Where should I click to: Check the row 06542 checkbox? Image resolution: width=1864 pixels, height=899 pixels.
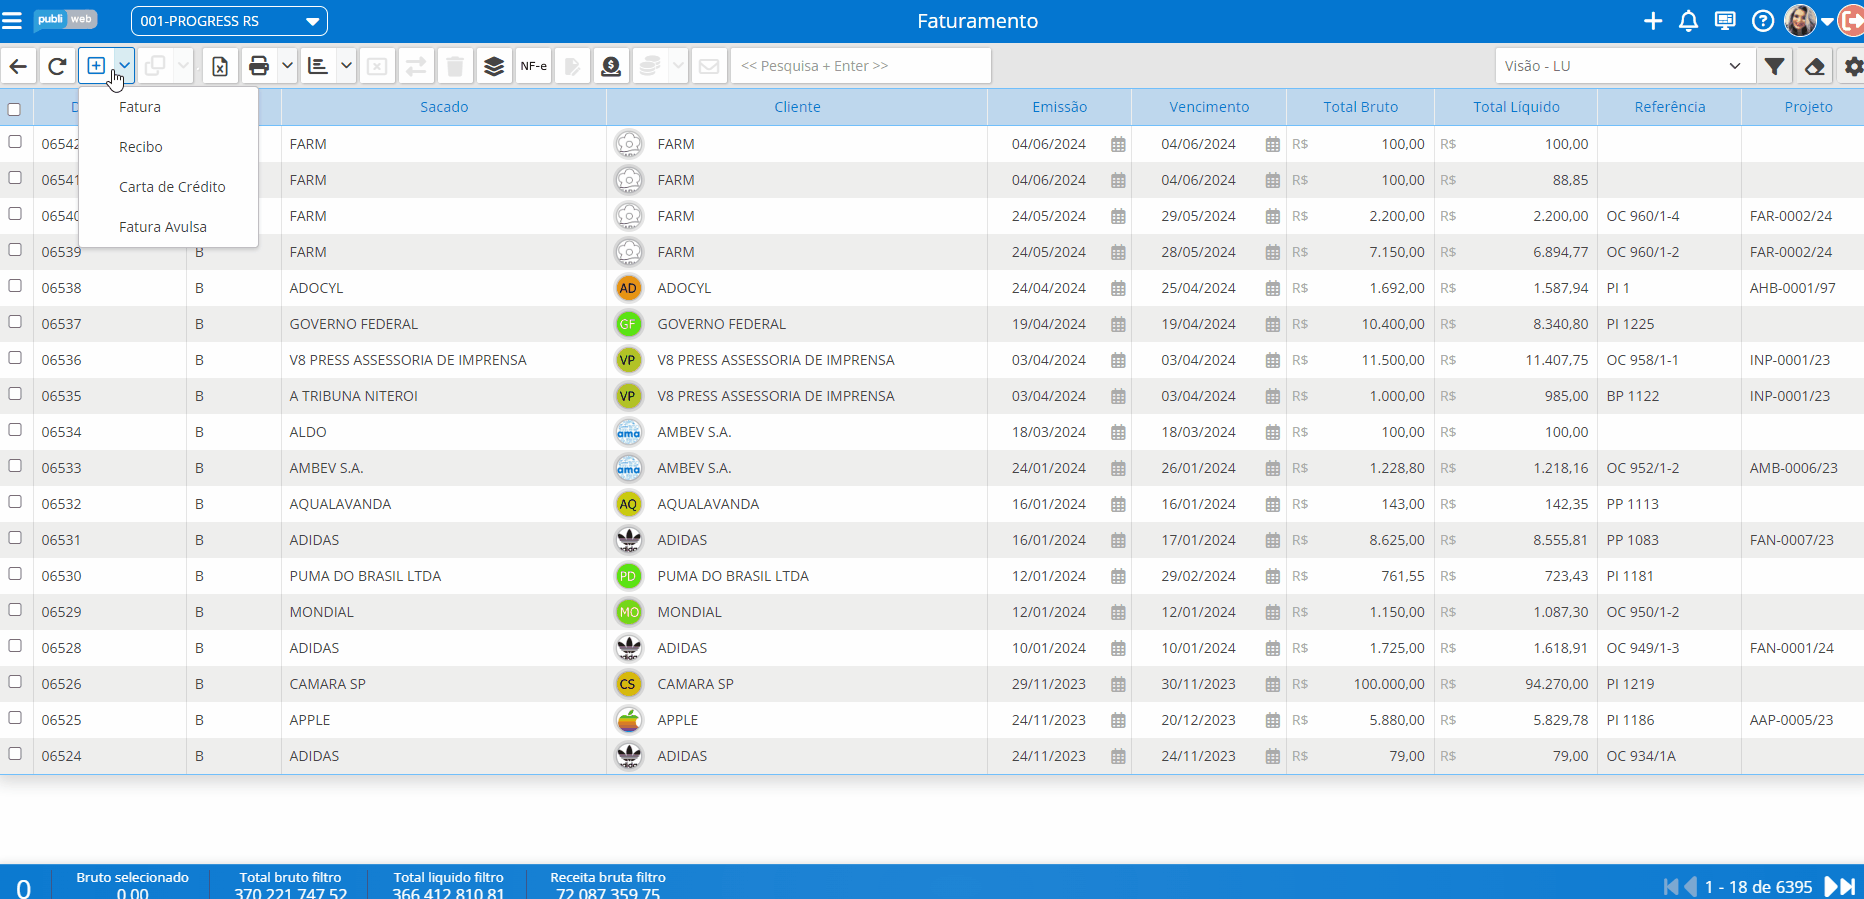point(15,142)
